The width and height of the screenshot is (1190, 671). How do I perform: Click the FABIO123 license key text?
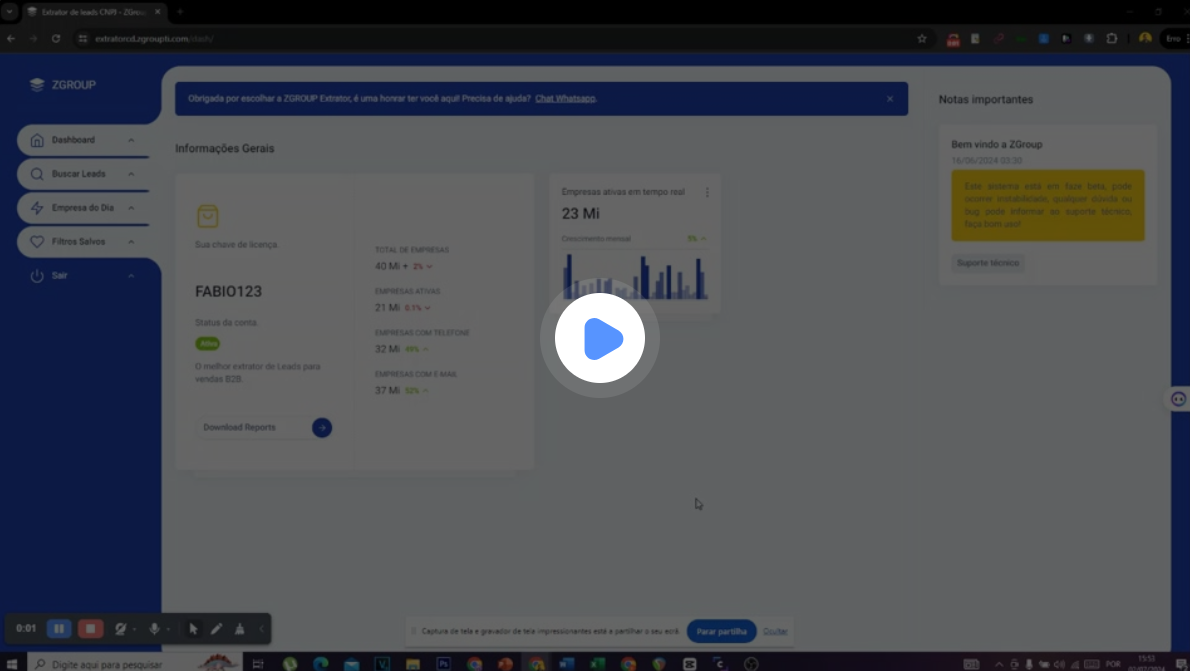click(x=228, y=291)
